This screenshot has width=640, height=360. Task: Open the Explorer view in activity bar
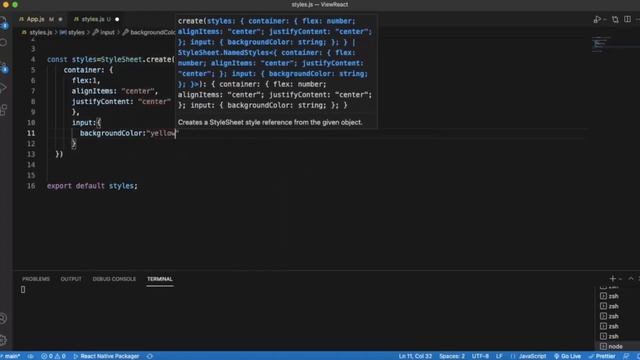(x=4, y=22)
